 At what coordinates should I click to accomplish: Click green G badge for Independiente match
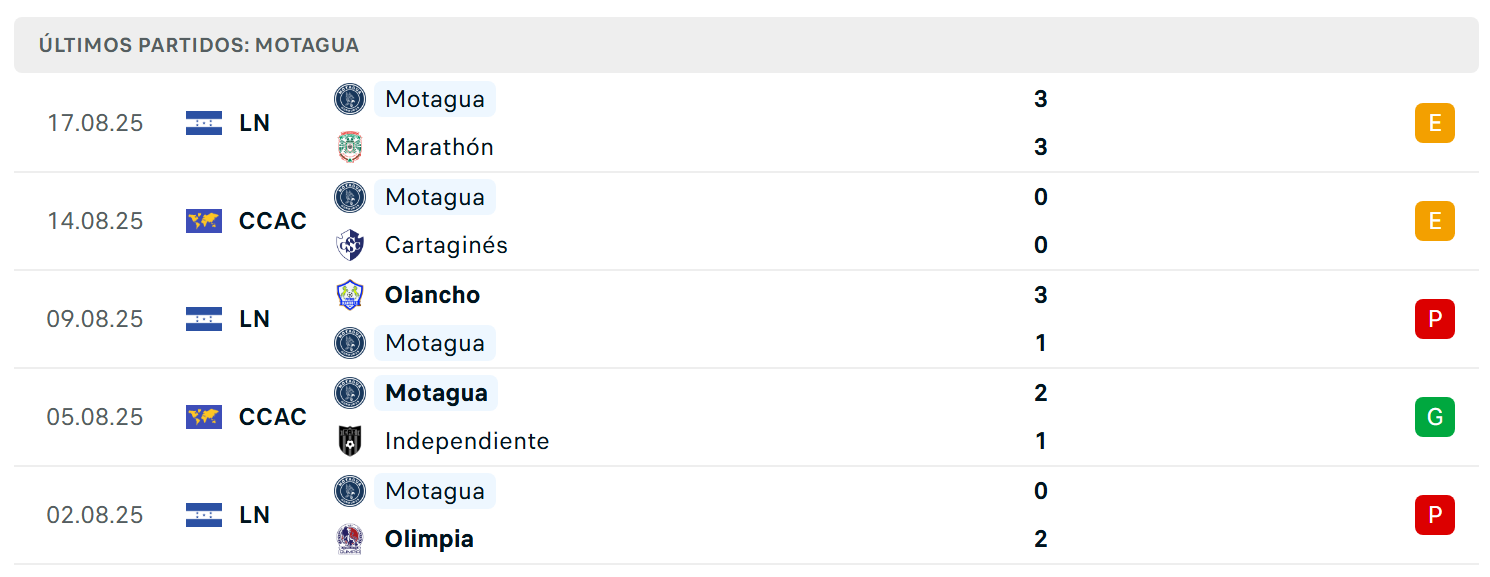(1435, 417)
